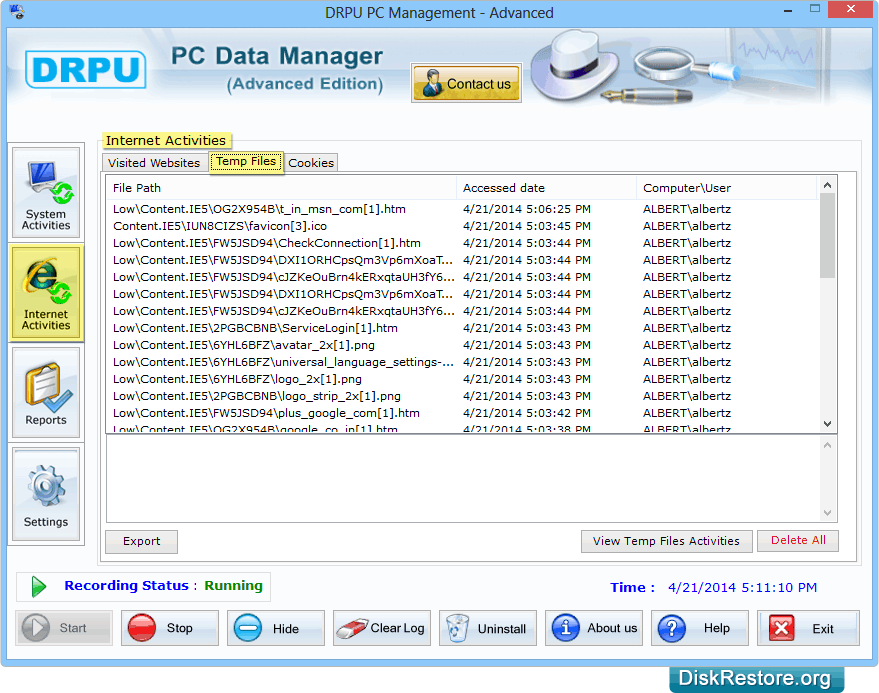Close the DRPU PC Management window

[x=850, y=9]
